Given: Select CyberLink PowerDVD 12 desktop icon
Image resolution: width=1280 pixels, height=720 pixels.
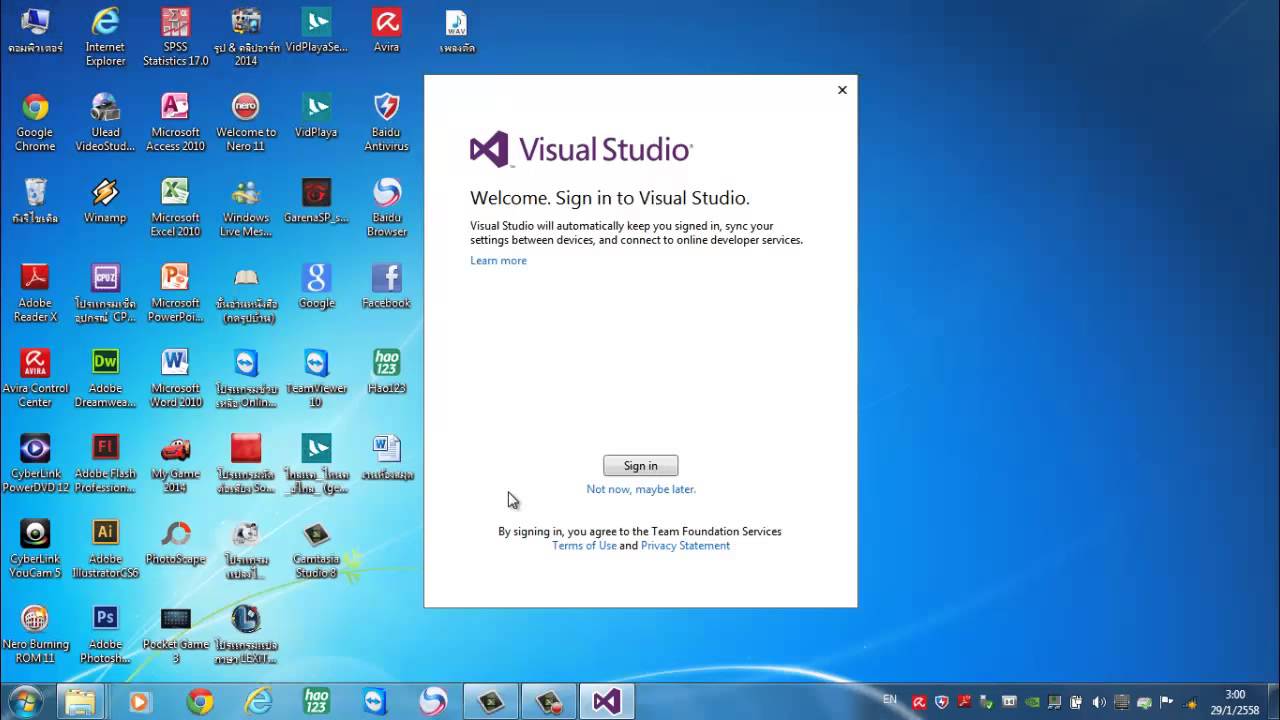Looking at the screenshot, I should tap(35, 464).
